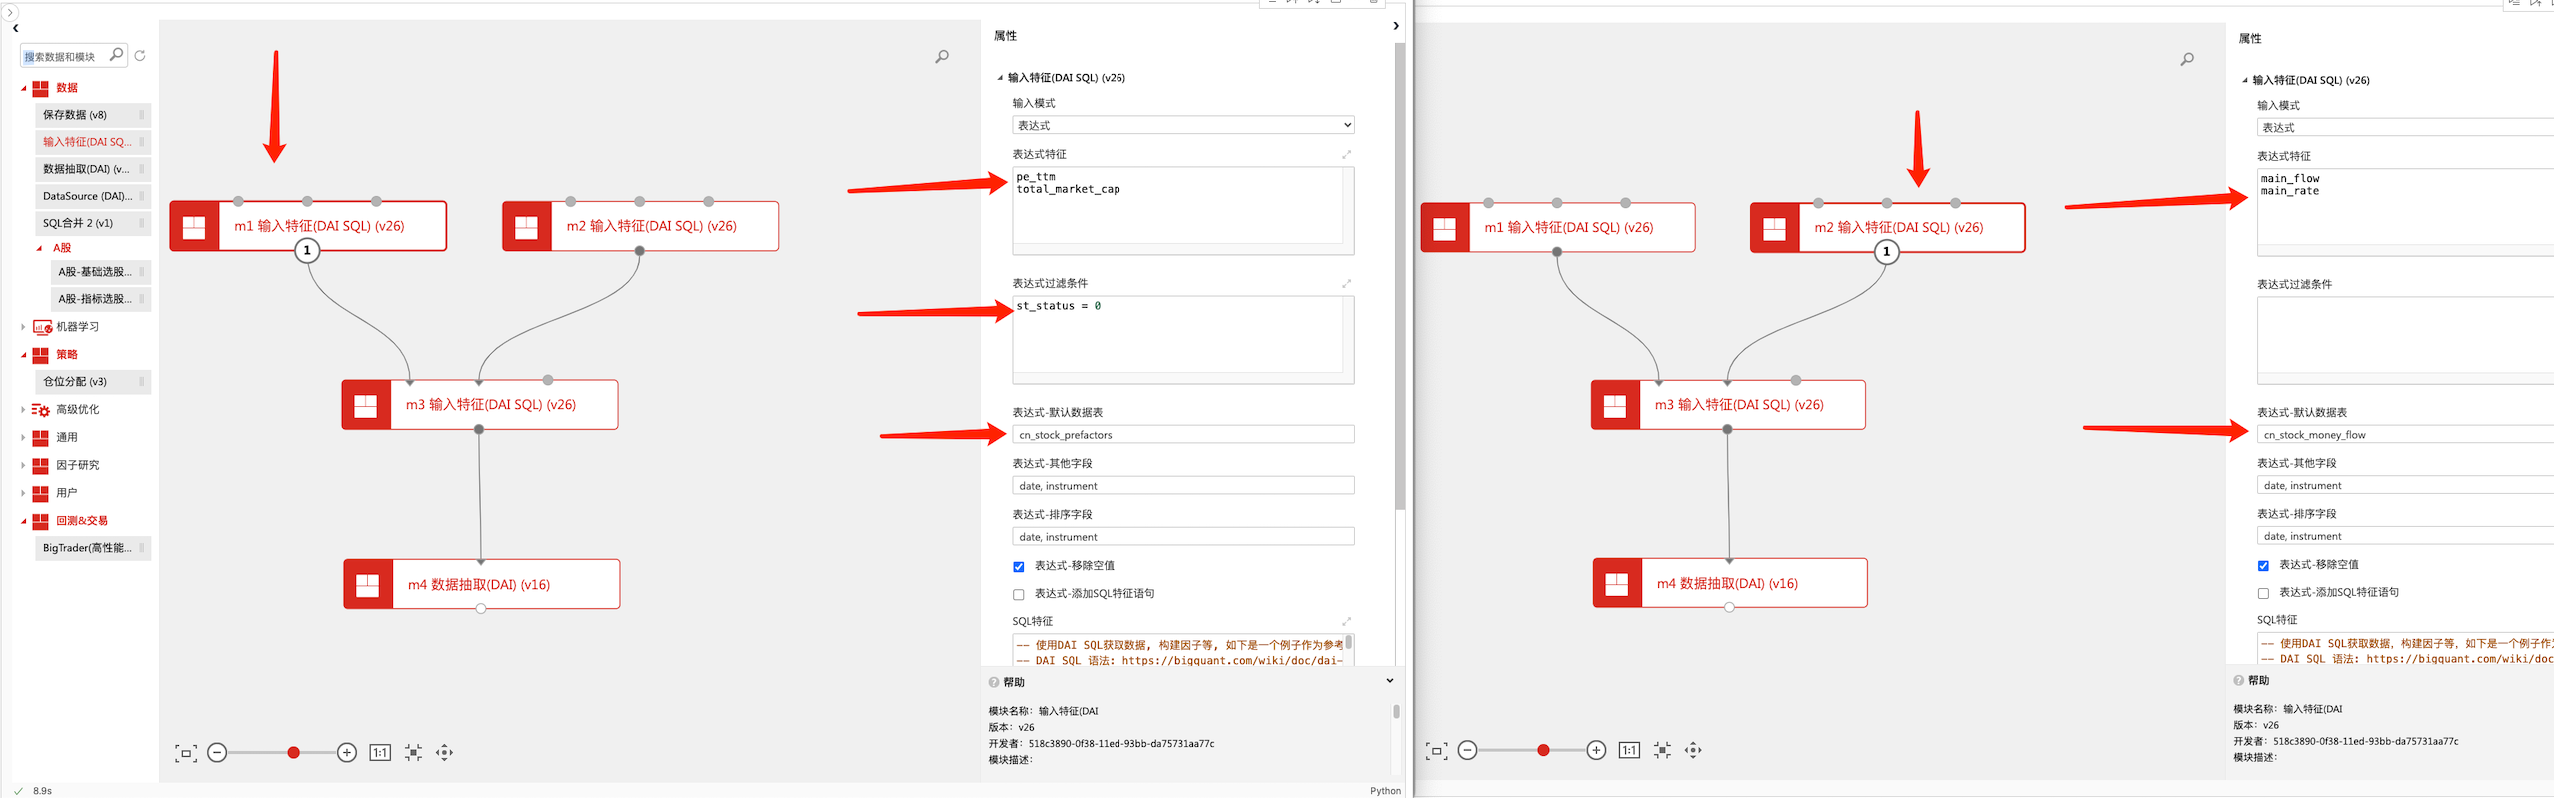Collapse the 数据 category in sidebar
Viewport: 2554px width, 798px height.
tap(24, 88)
